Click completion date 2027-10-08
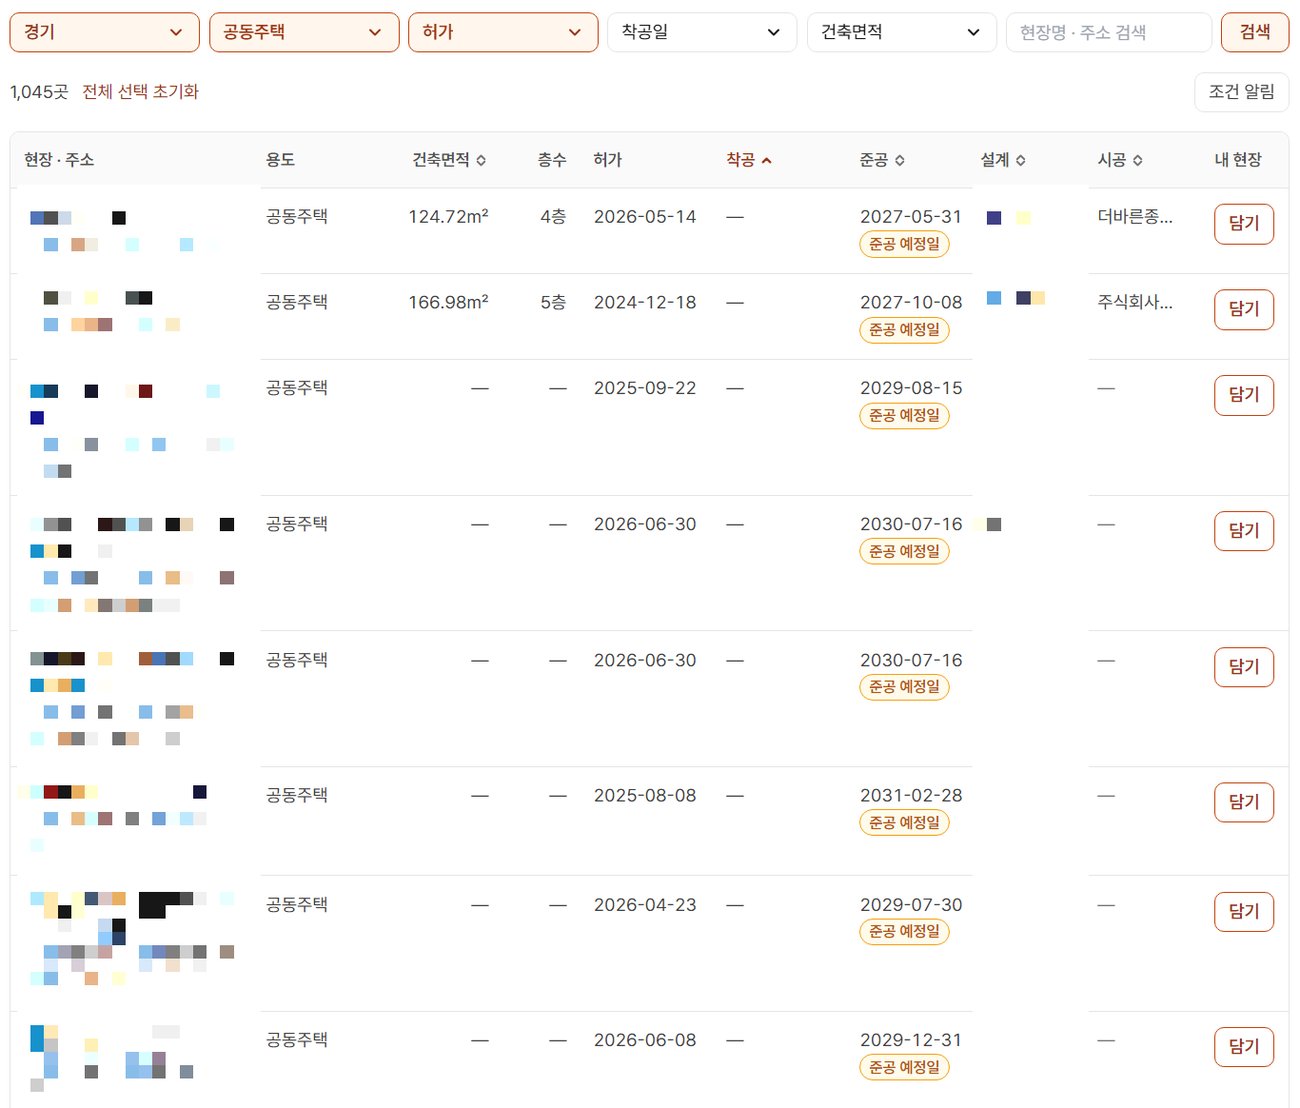1300x1108 pixels. pyautogui.click(x=911, y=302)
